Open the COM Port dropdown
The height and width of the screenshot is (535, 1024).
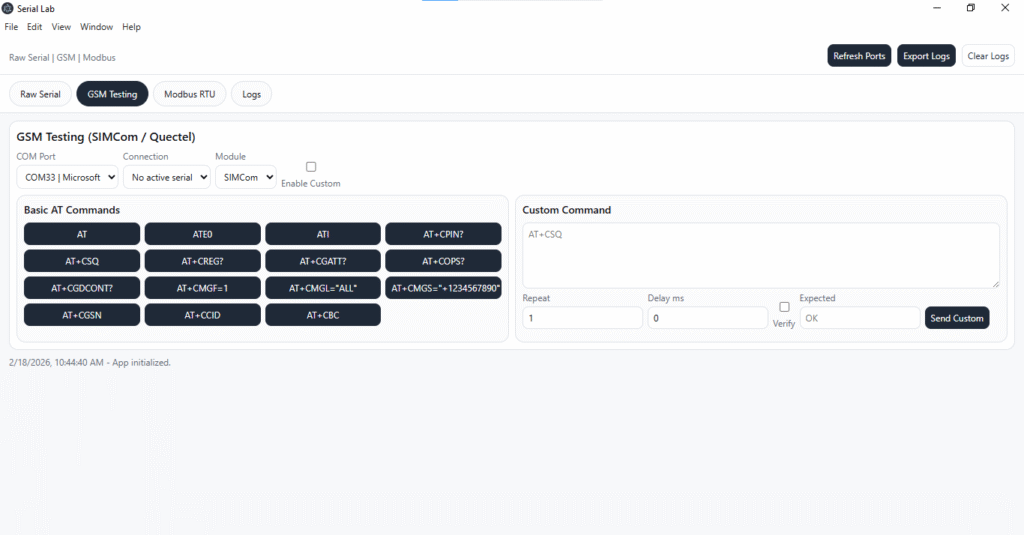[68, 177]
